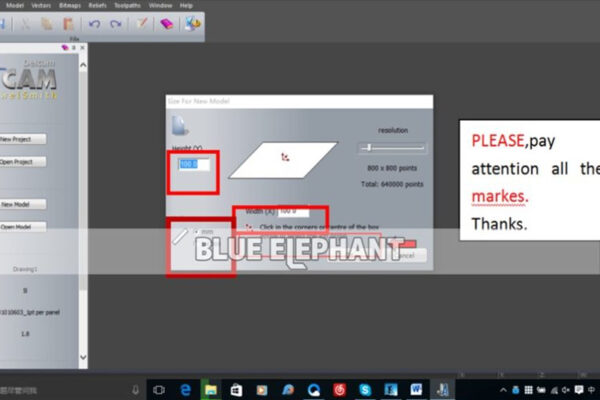Click the Copy toolbar icon
600x400 pixels.
point(47,24)
